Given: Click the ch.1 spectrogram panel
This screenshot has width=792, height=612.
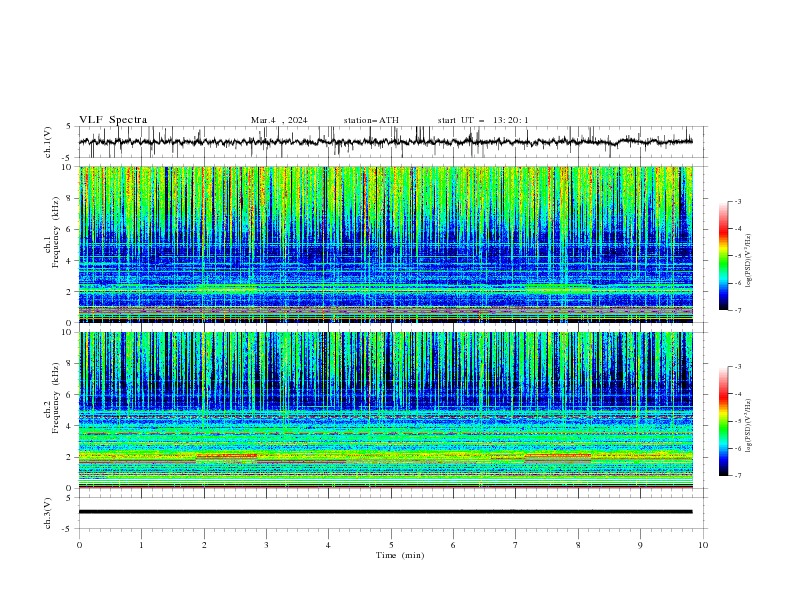Looking at the screenshot, I should pyautogui.click(x=385, y=244).
